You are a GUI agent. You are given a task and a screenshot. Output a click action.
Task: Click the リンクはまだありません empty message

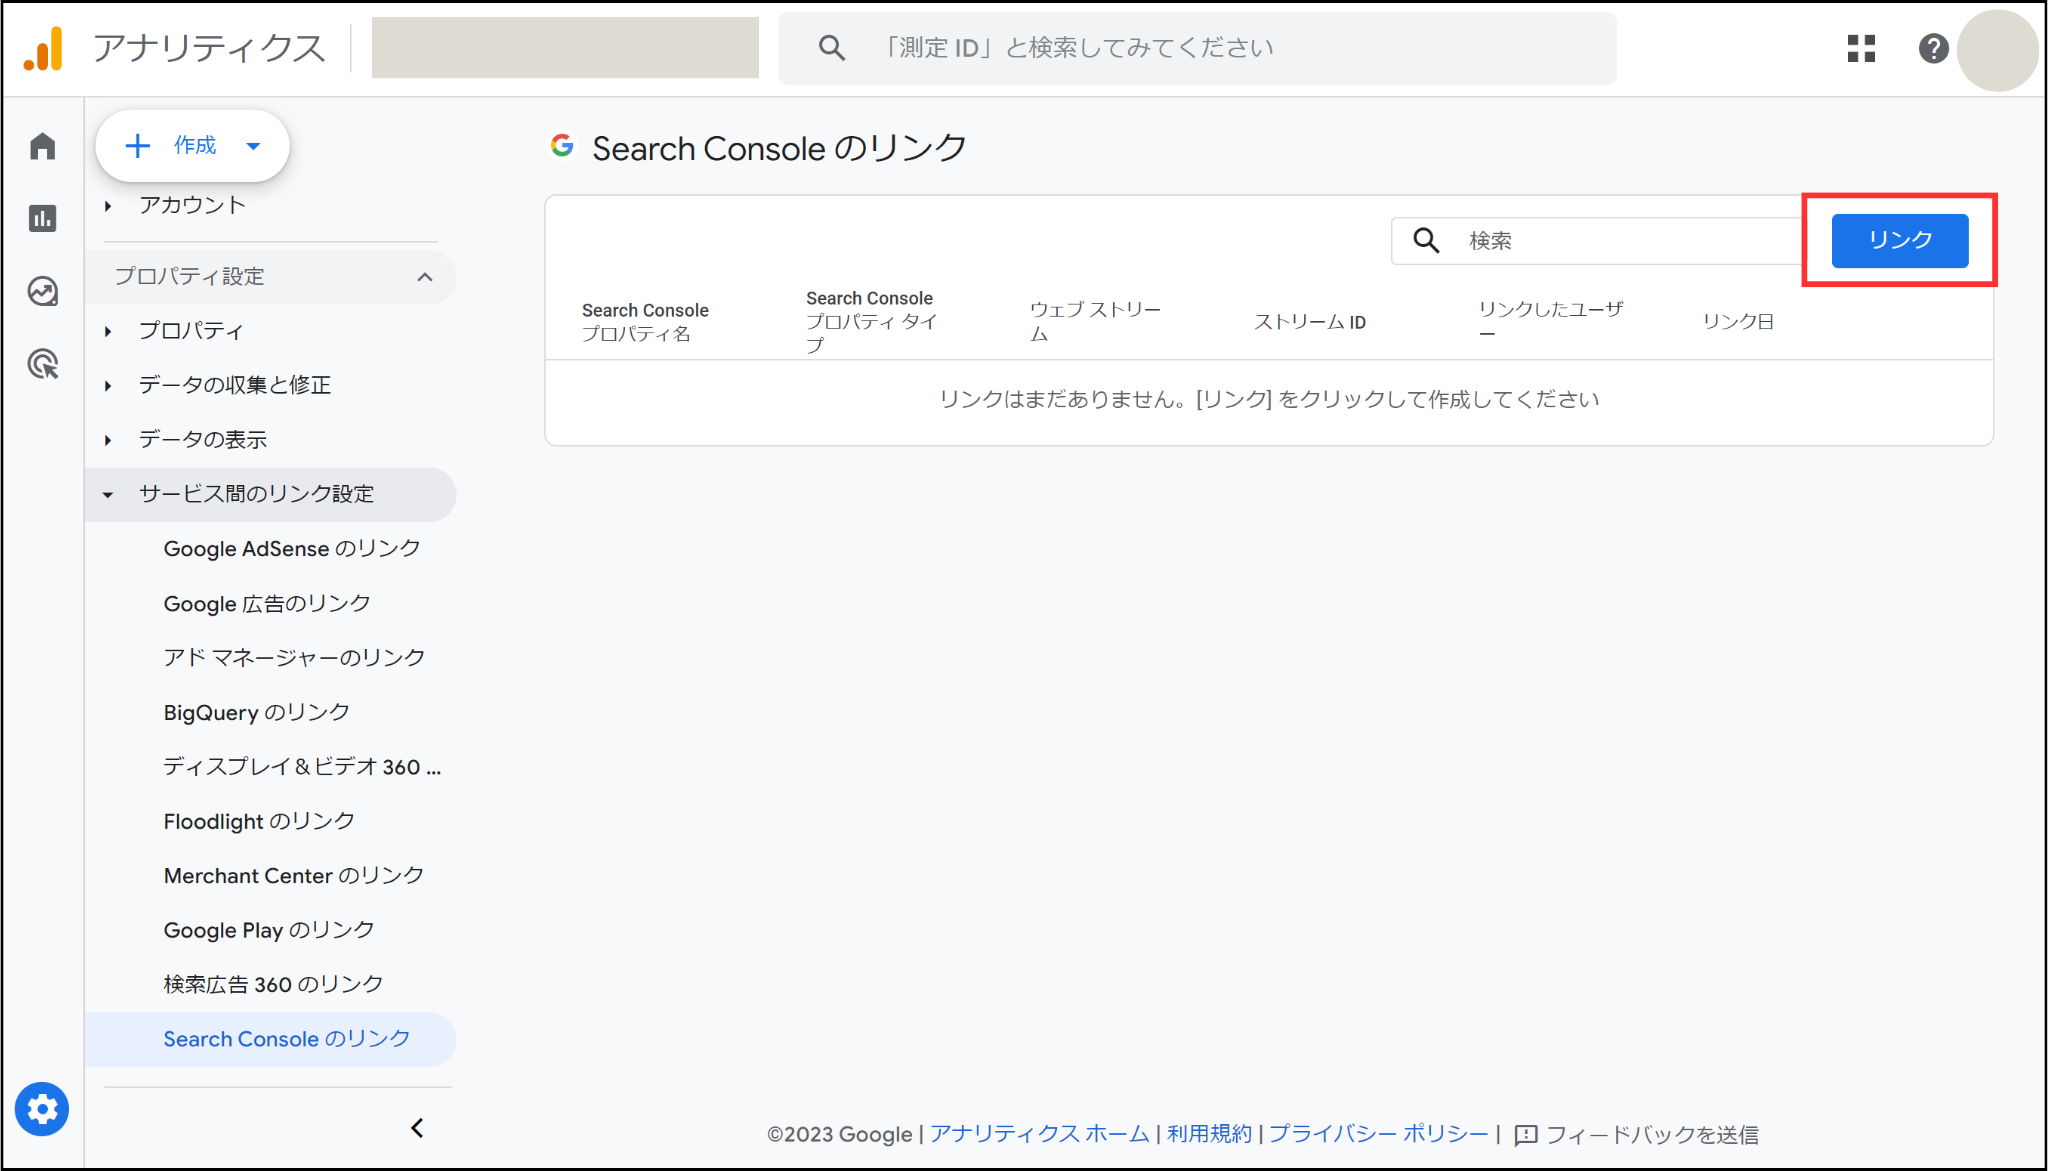click(x=1269, y=400)
